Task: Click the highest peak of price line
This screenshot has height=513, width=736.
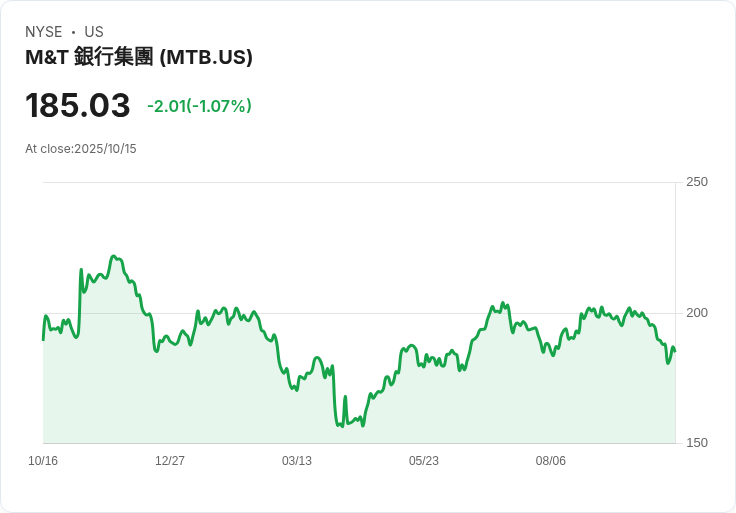Action: (x=114, y=256)
